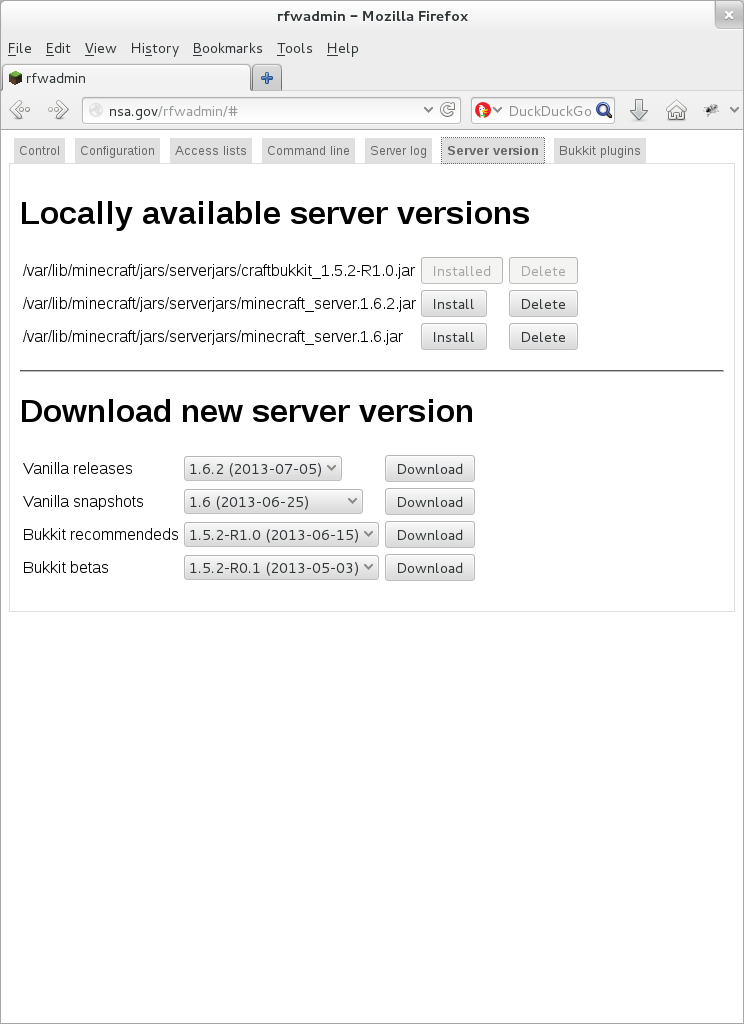
Task: Open the Vanilla snapshots version dropdown
Action: click(273, 501)
